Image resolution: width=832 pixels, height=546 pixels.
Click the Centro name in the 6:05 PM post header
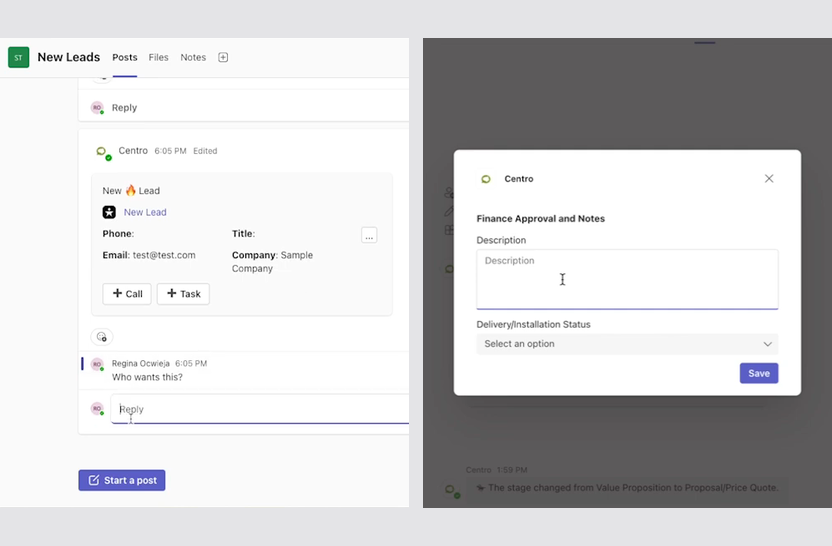(x=133, y=151)
